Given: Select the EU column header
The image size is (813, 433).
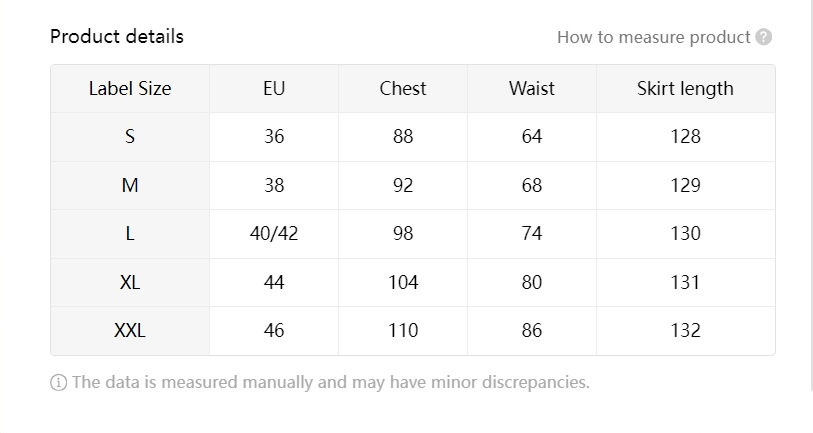Looking at the screenshot, I should pyautogui.click(x=274, y=89).
